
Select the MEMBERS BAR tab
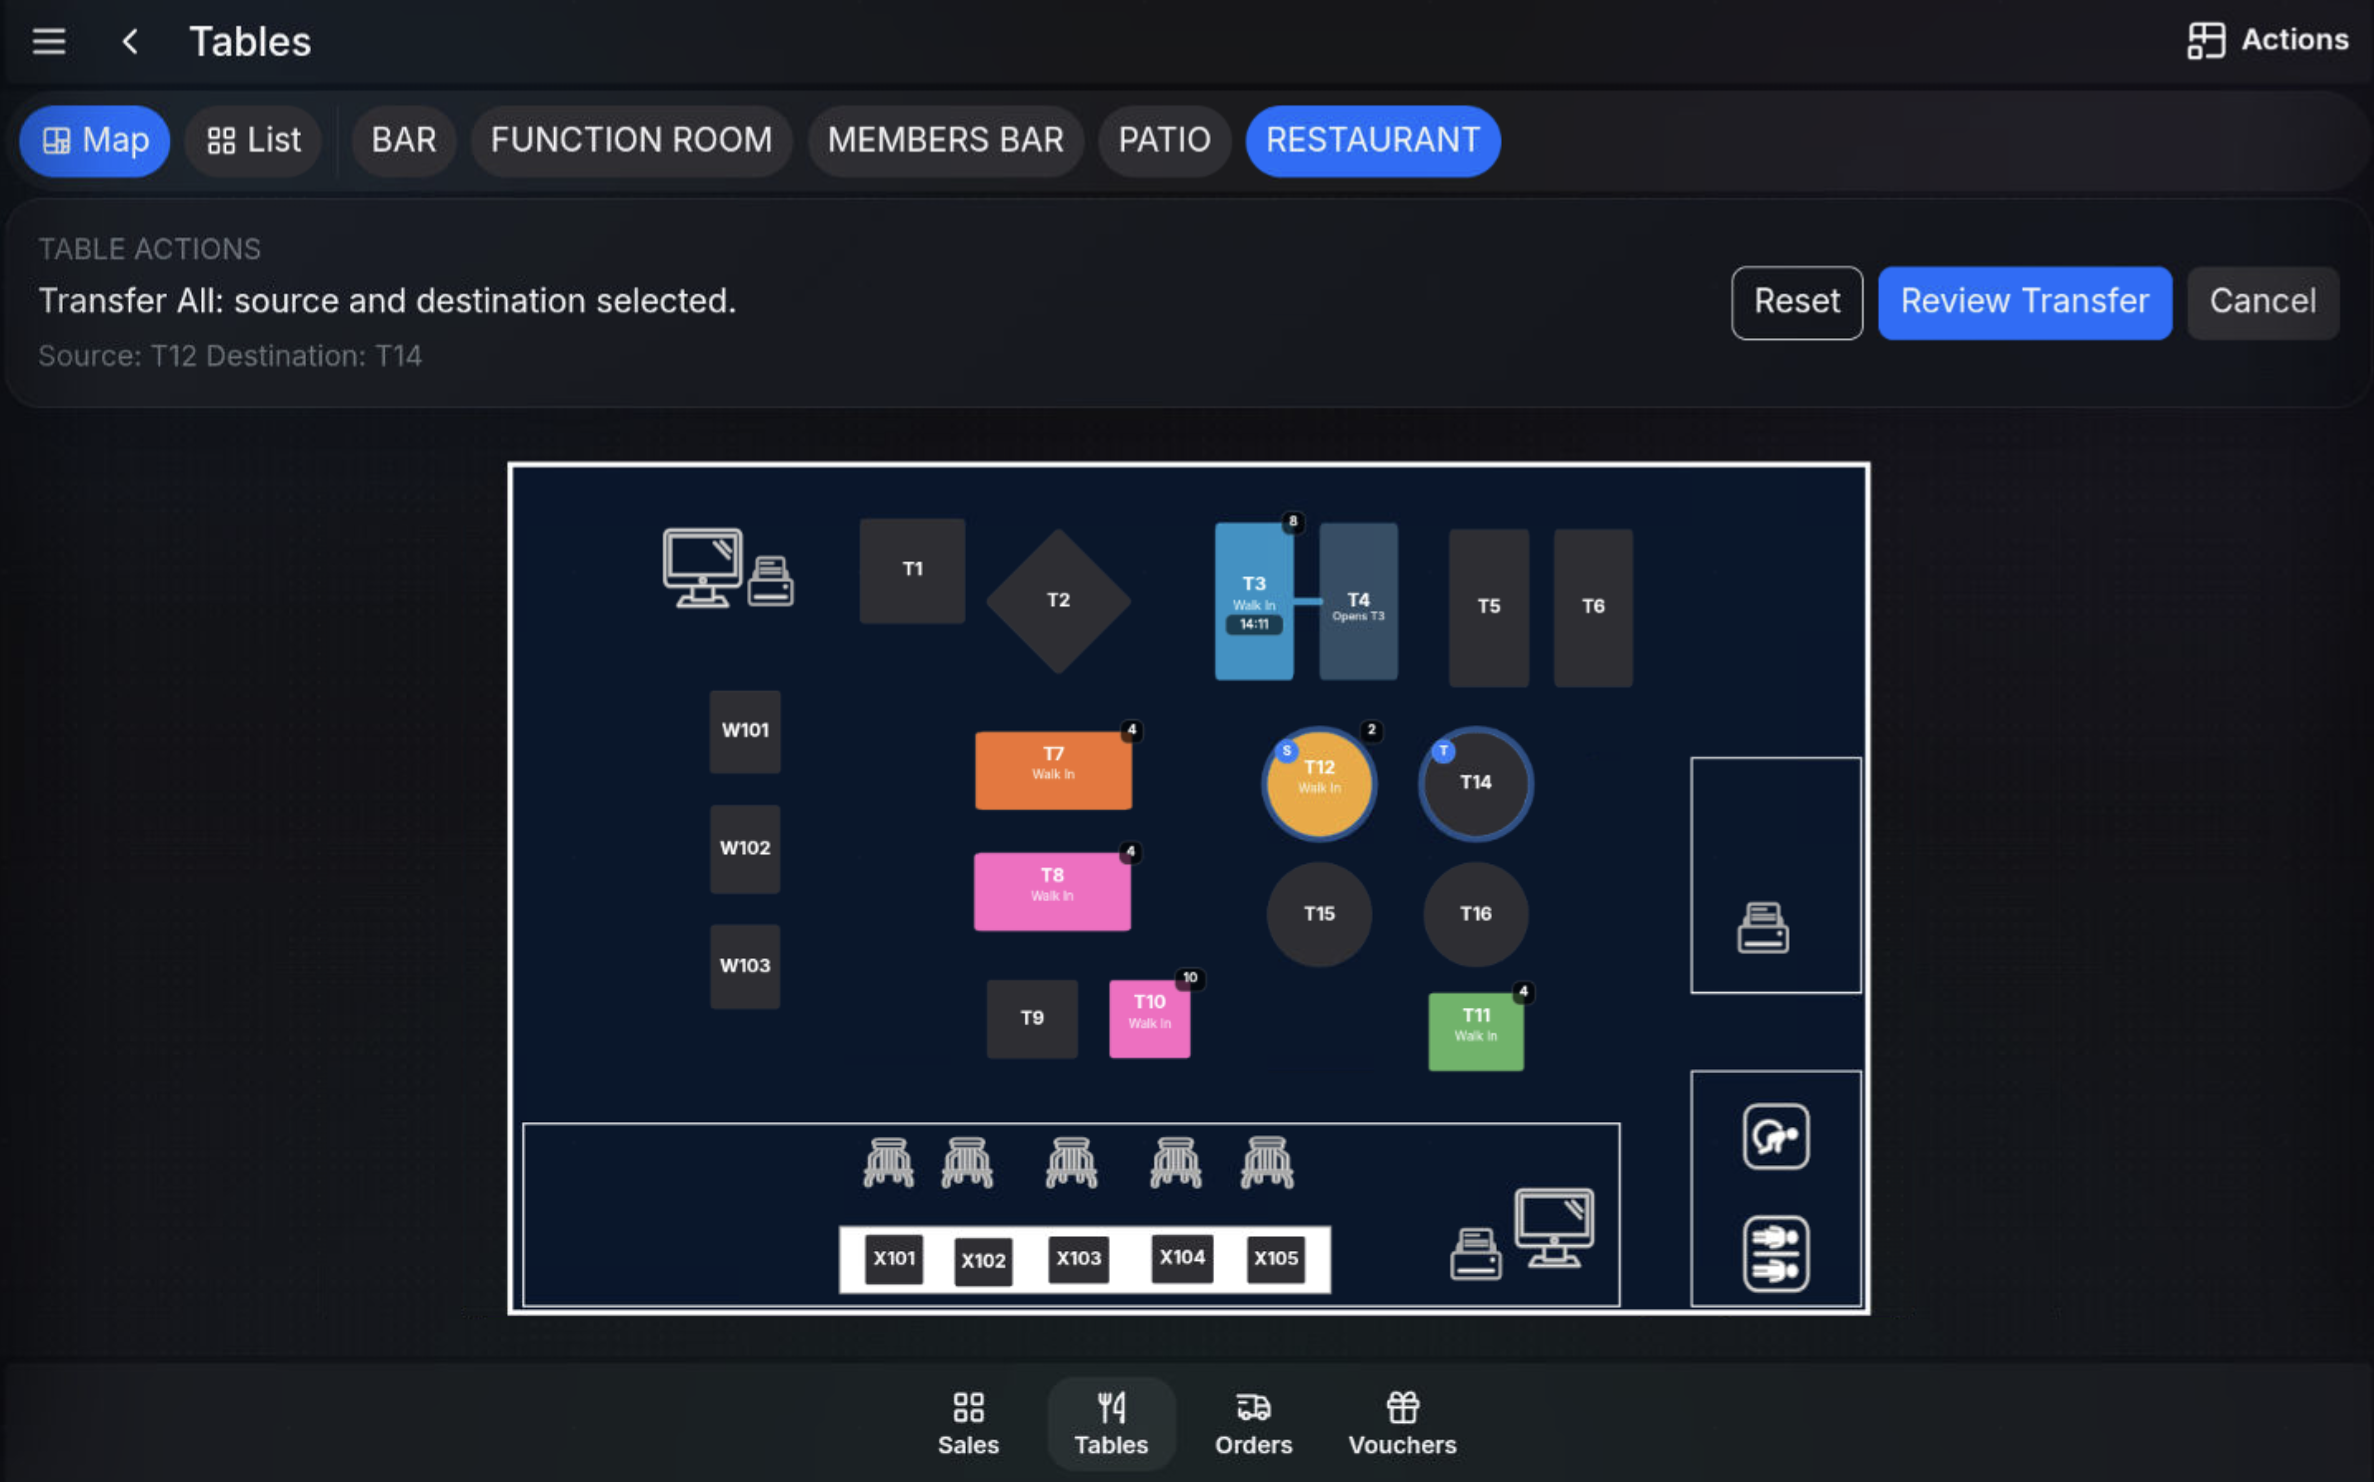(945, 140)
